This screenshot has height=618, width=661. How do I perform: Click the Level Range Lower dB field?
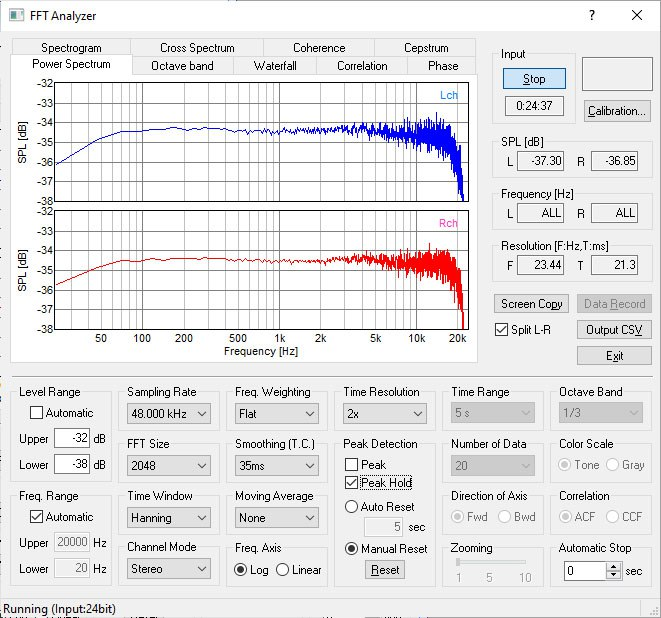72,464
